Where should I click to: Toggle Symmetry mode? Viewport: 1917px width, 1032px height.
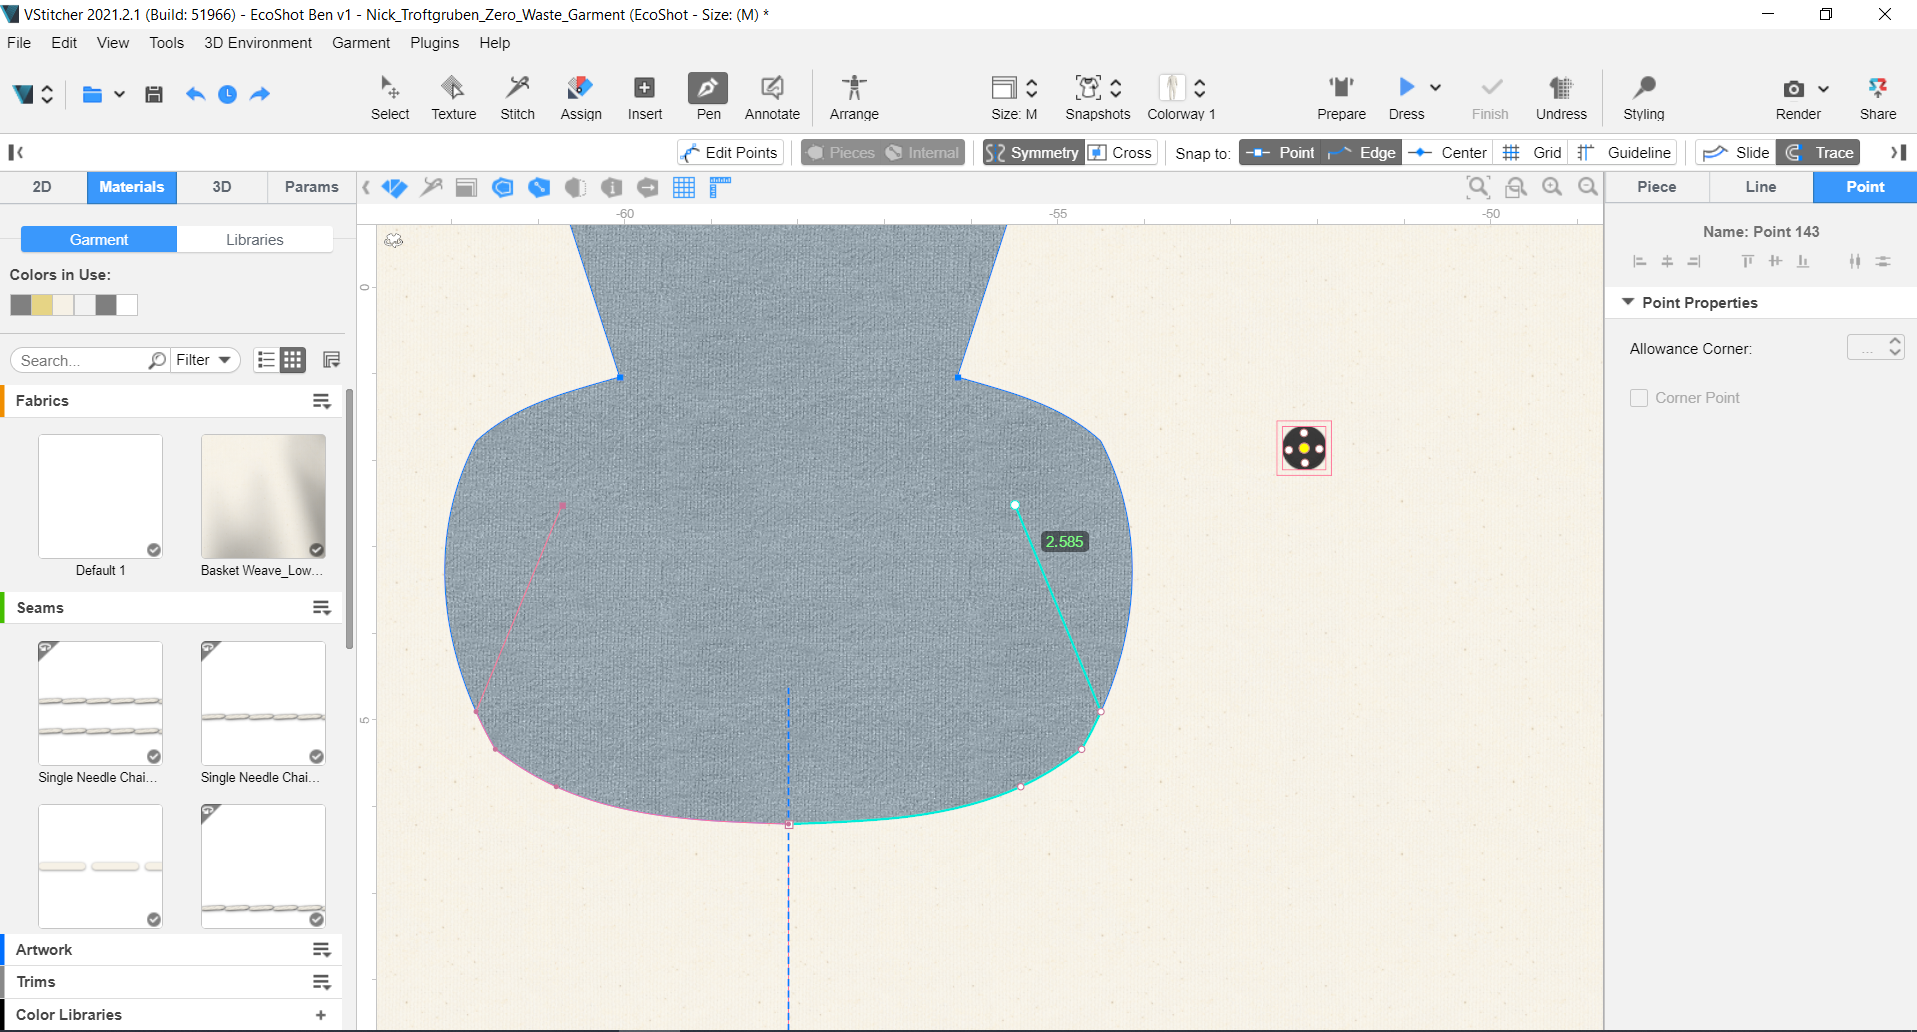click(1033, 153)
